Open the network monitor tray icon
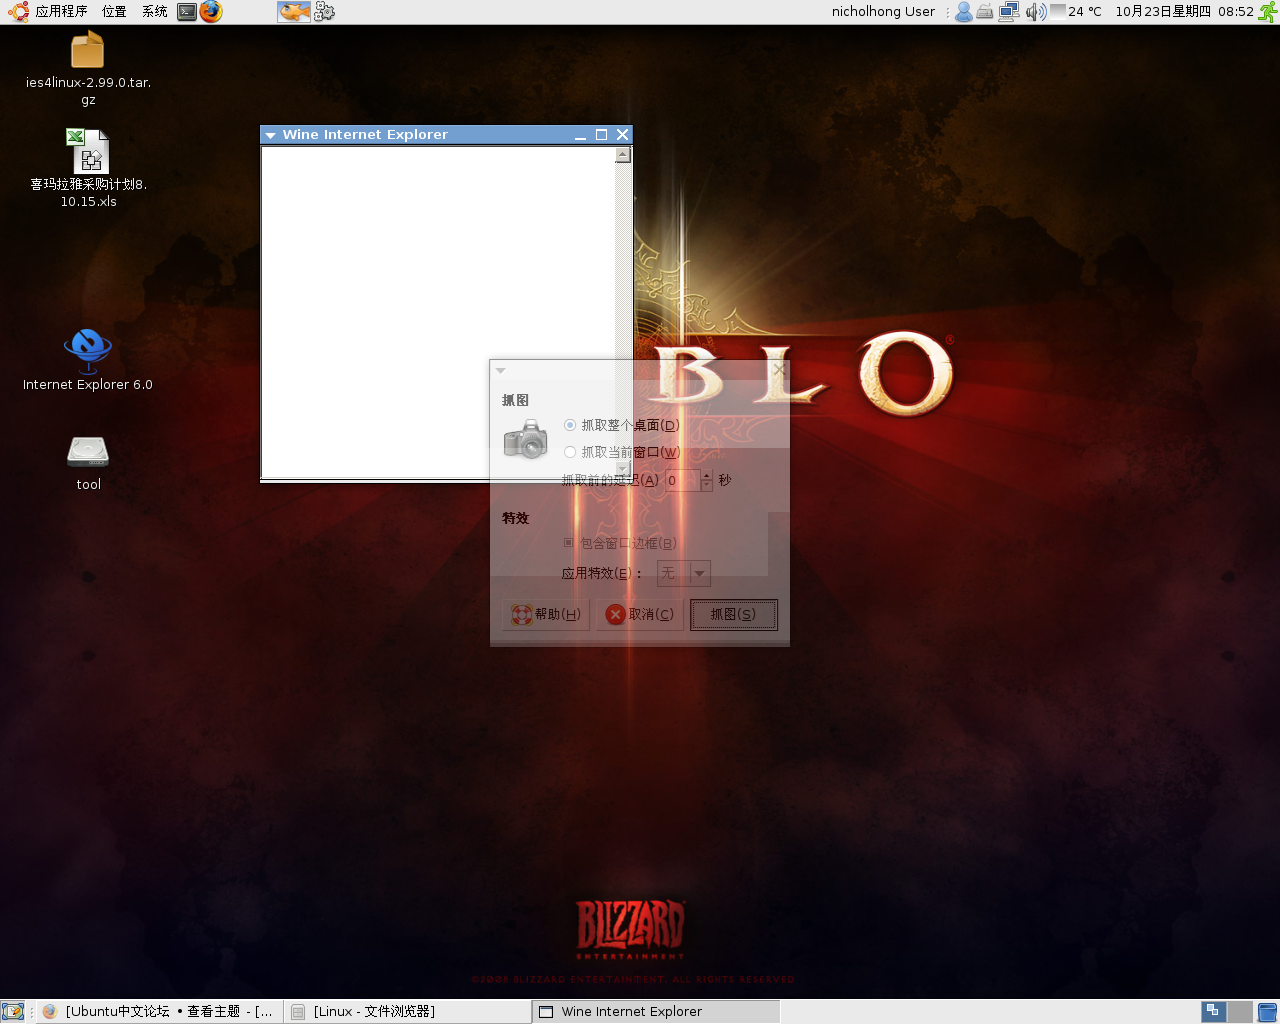This screenshot has height=1024, width=1280. (1009, 12)
